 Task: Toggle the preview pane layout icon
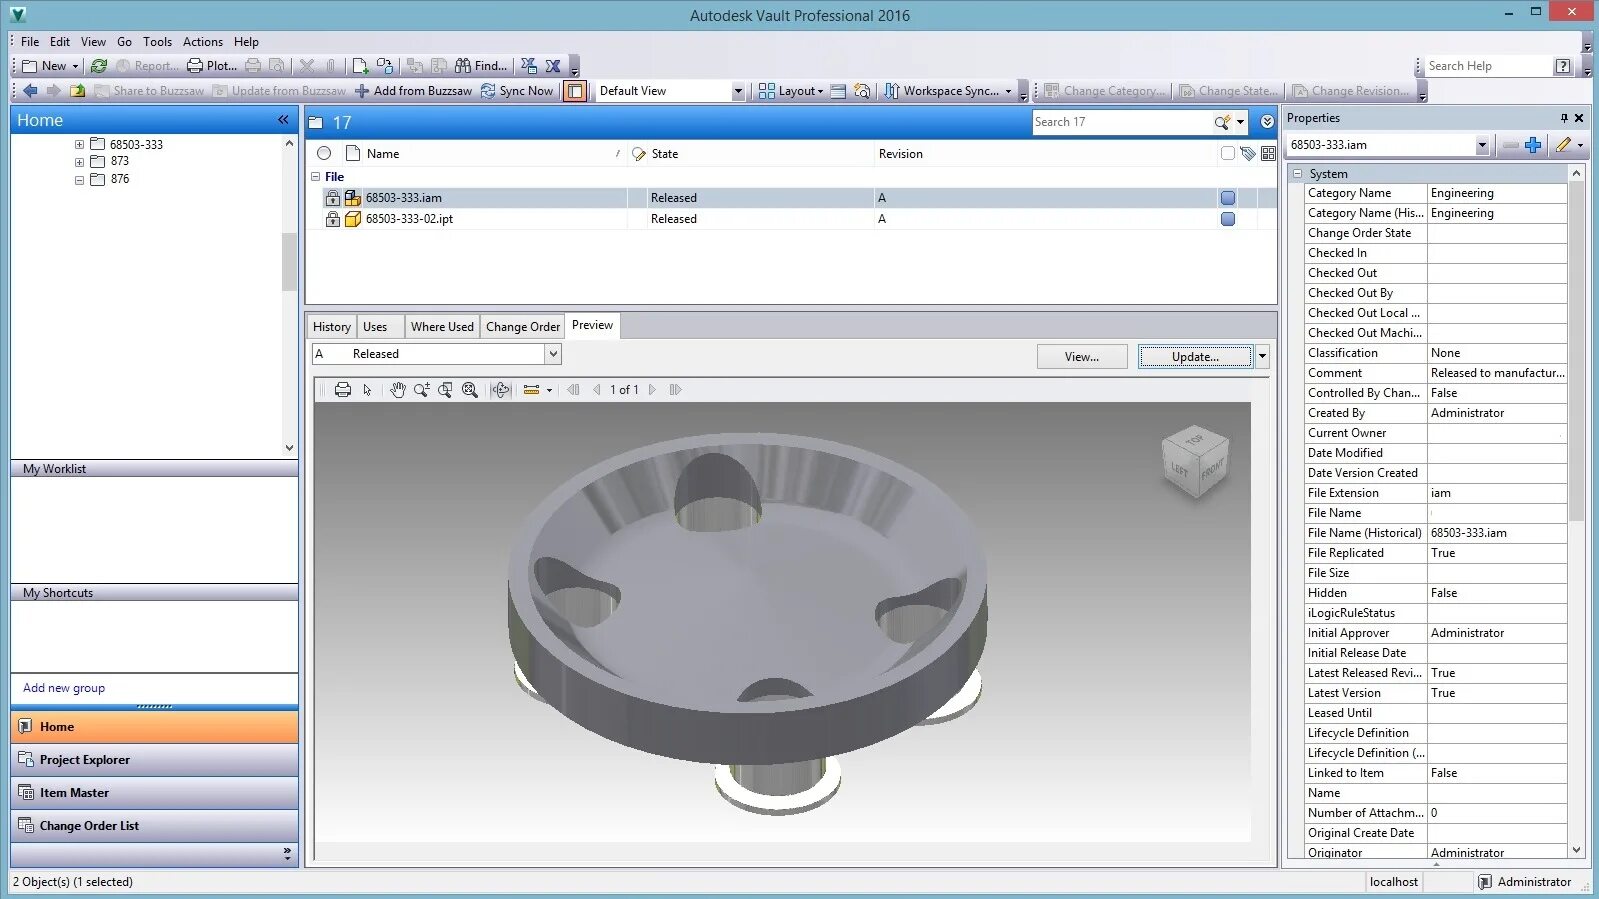coord(575,91)
